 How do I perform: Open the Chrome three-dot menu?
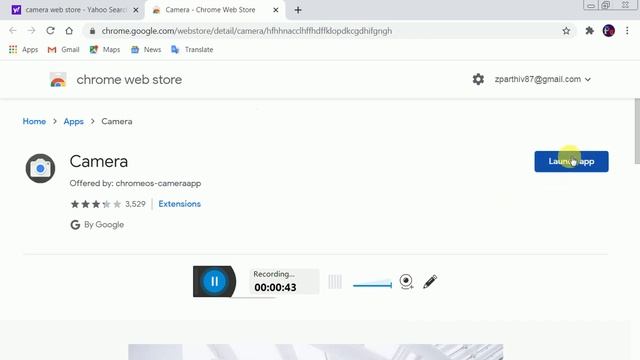coord(627,31)
